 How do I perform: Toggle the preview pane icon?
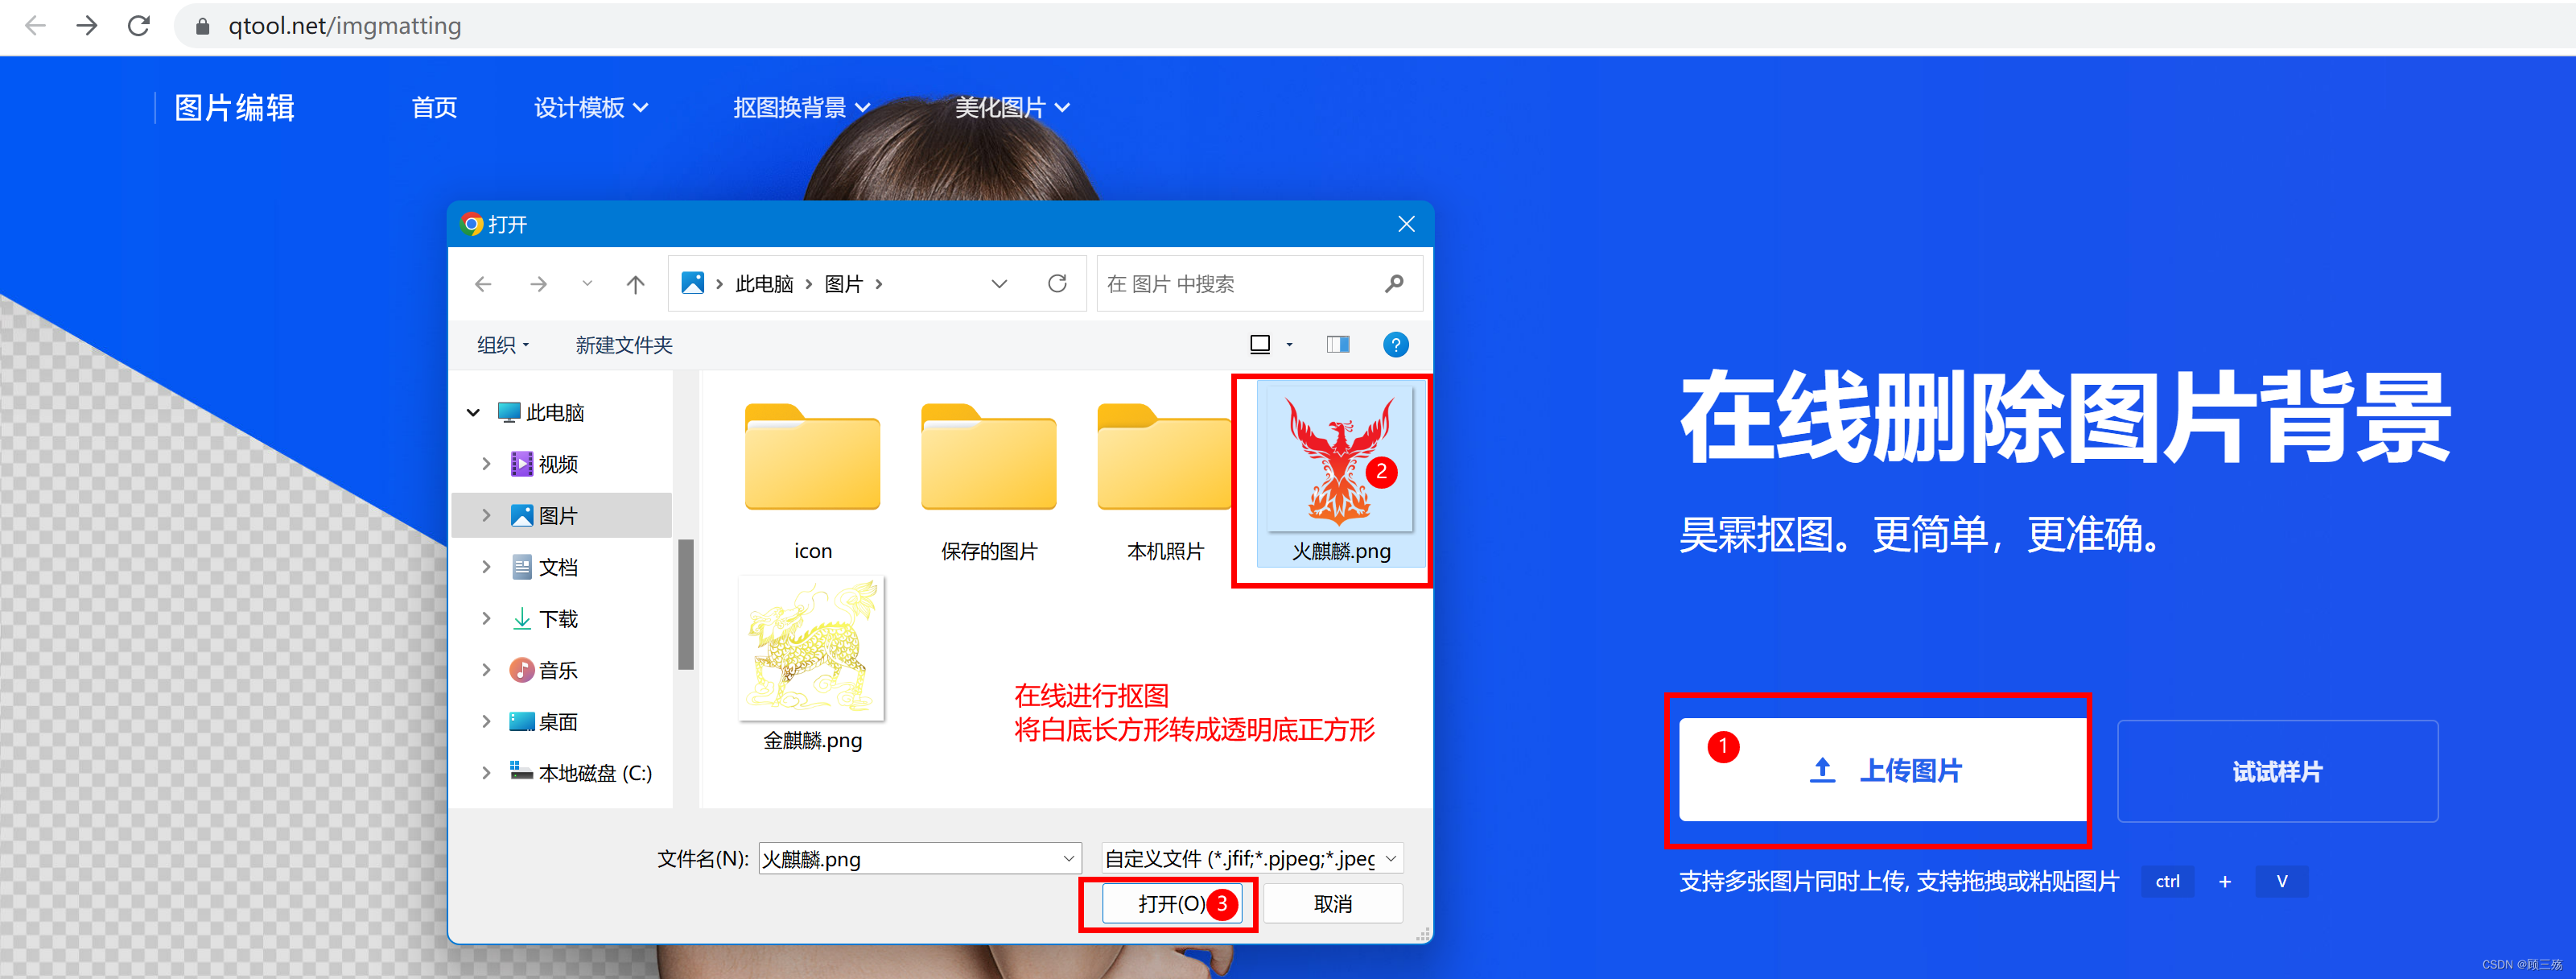pyautogui.click(x=1337, y=345)
